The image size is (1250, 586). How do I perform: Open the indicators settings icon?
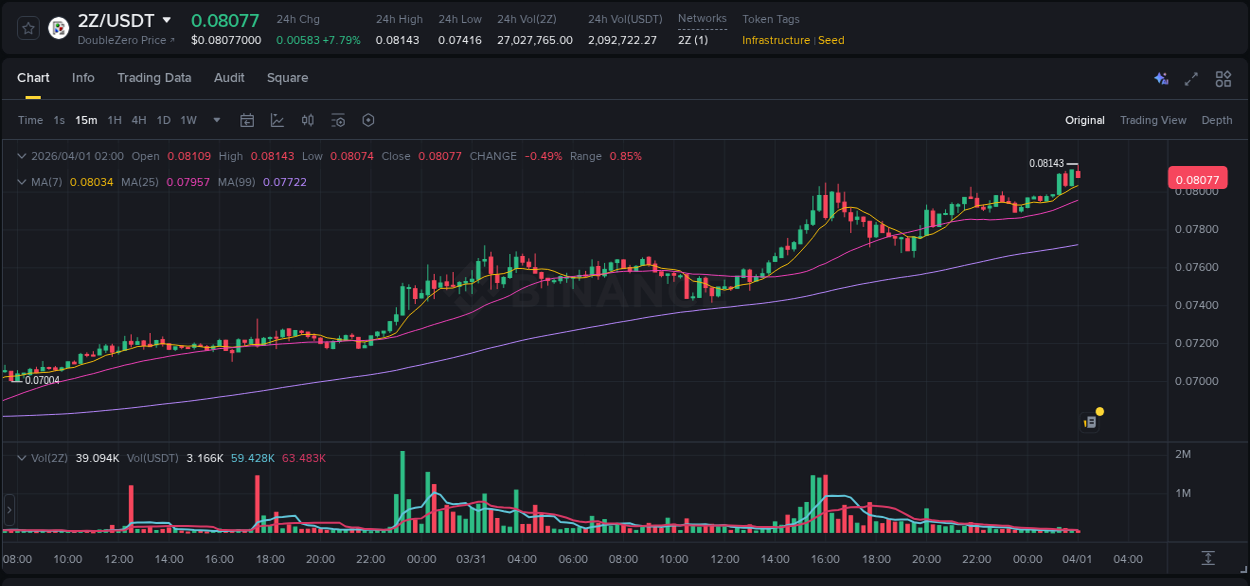338,120
